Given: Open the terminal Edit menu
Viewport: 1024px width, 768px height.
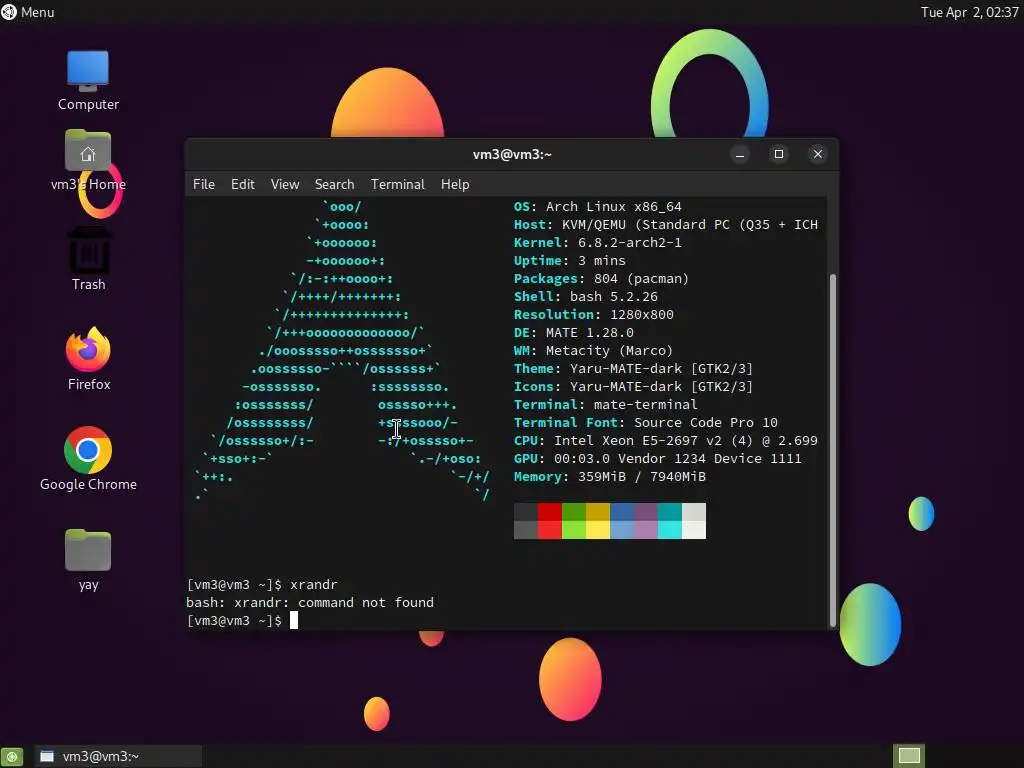Looking at the screenshot, I should pos(242,184).
